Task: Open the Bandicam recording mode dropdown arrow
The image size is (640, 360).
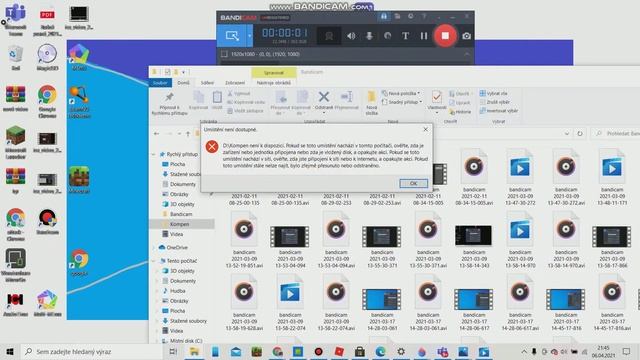Action: click(249, 36)
